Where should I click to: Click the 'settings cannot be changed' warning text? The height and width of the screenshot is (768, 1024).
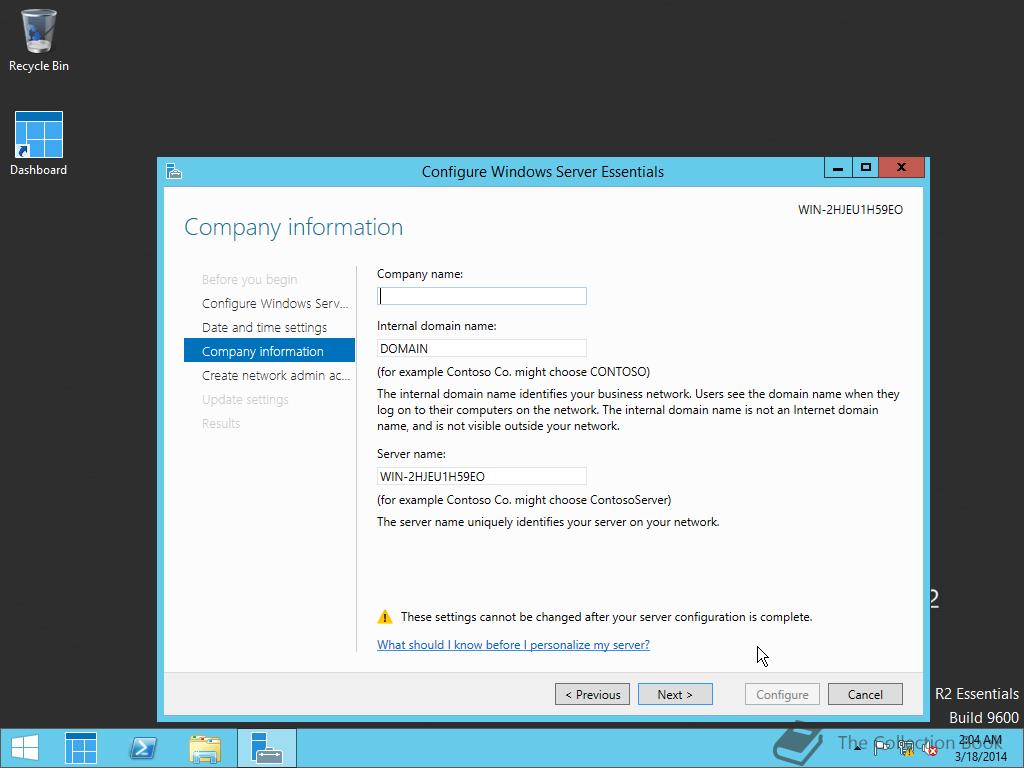pyautogui.click(x=607, y=616)
